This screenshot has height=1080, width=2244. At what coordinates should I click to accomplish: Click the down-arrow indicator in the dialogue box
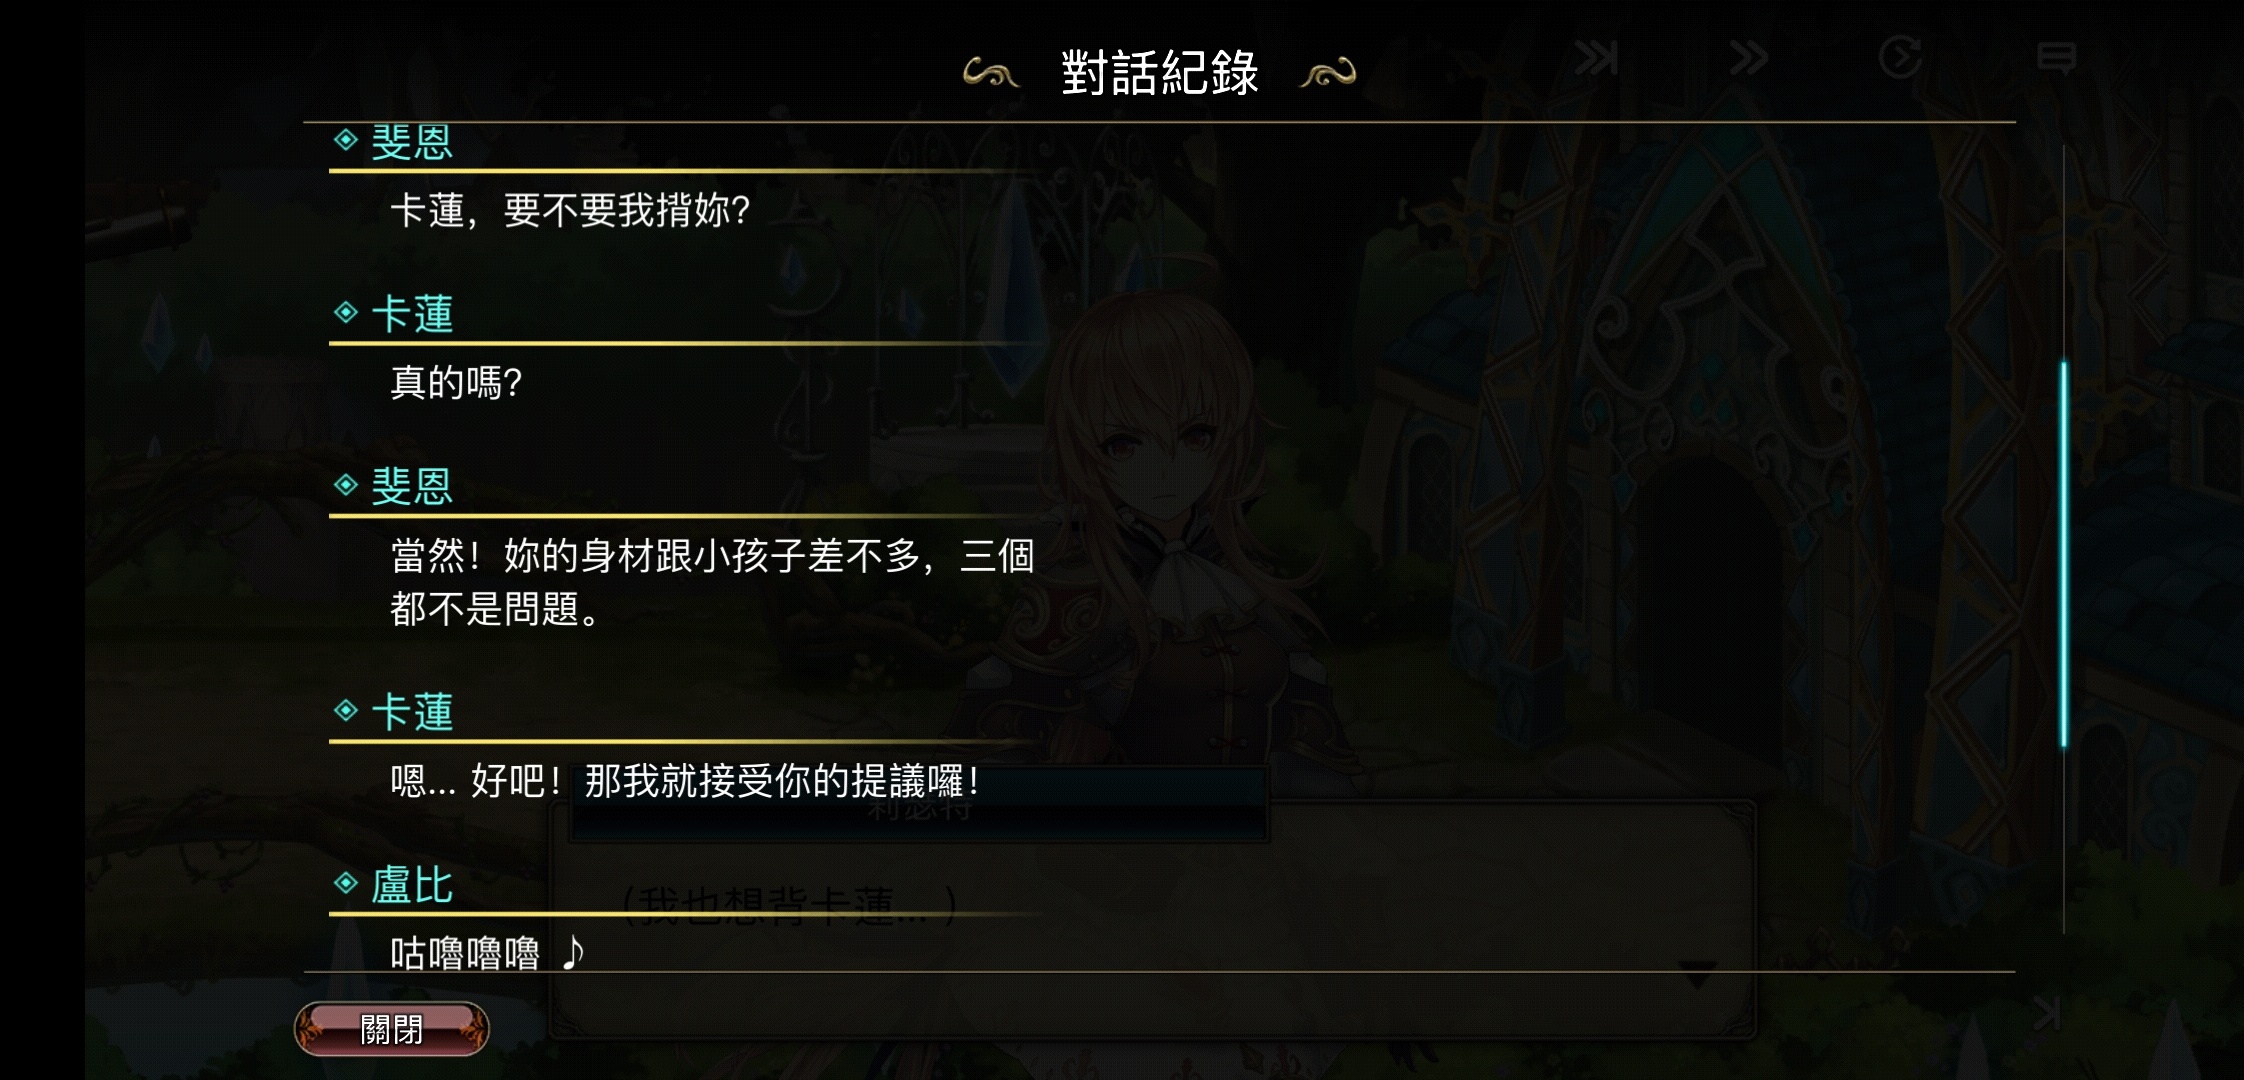pyautogui.click(x=1697, y=974)
